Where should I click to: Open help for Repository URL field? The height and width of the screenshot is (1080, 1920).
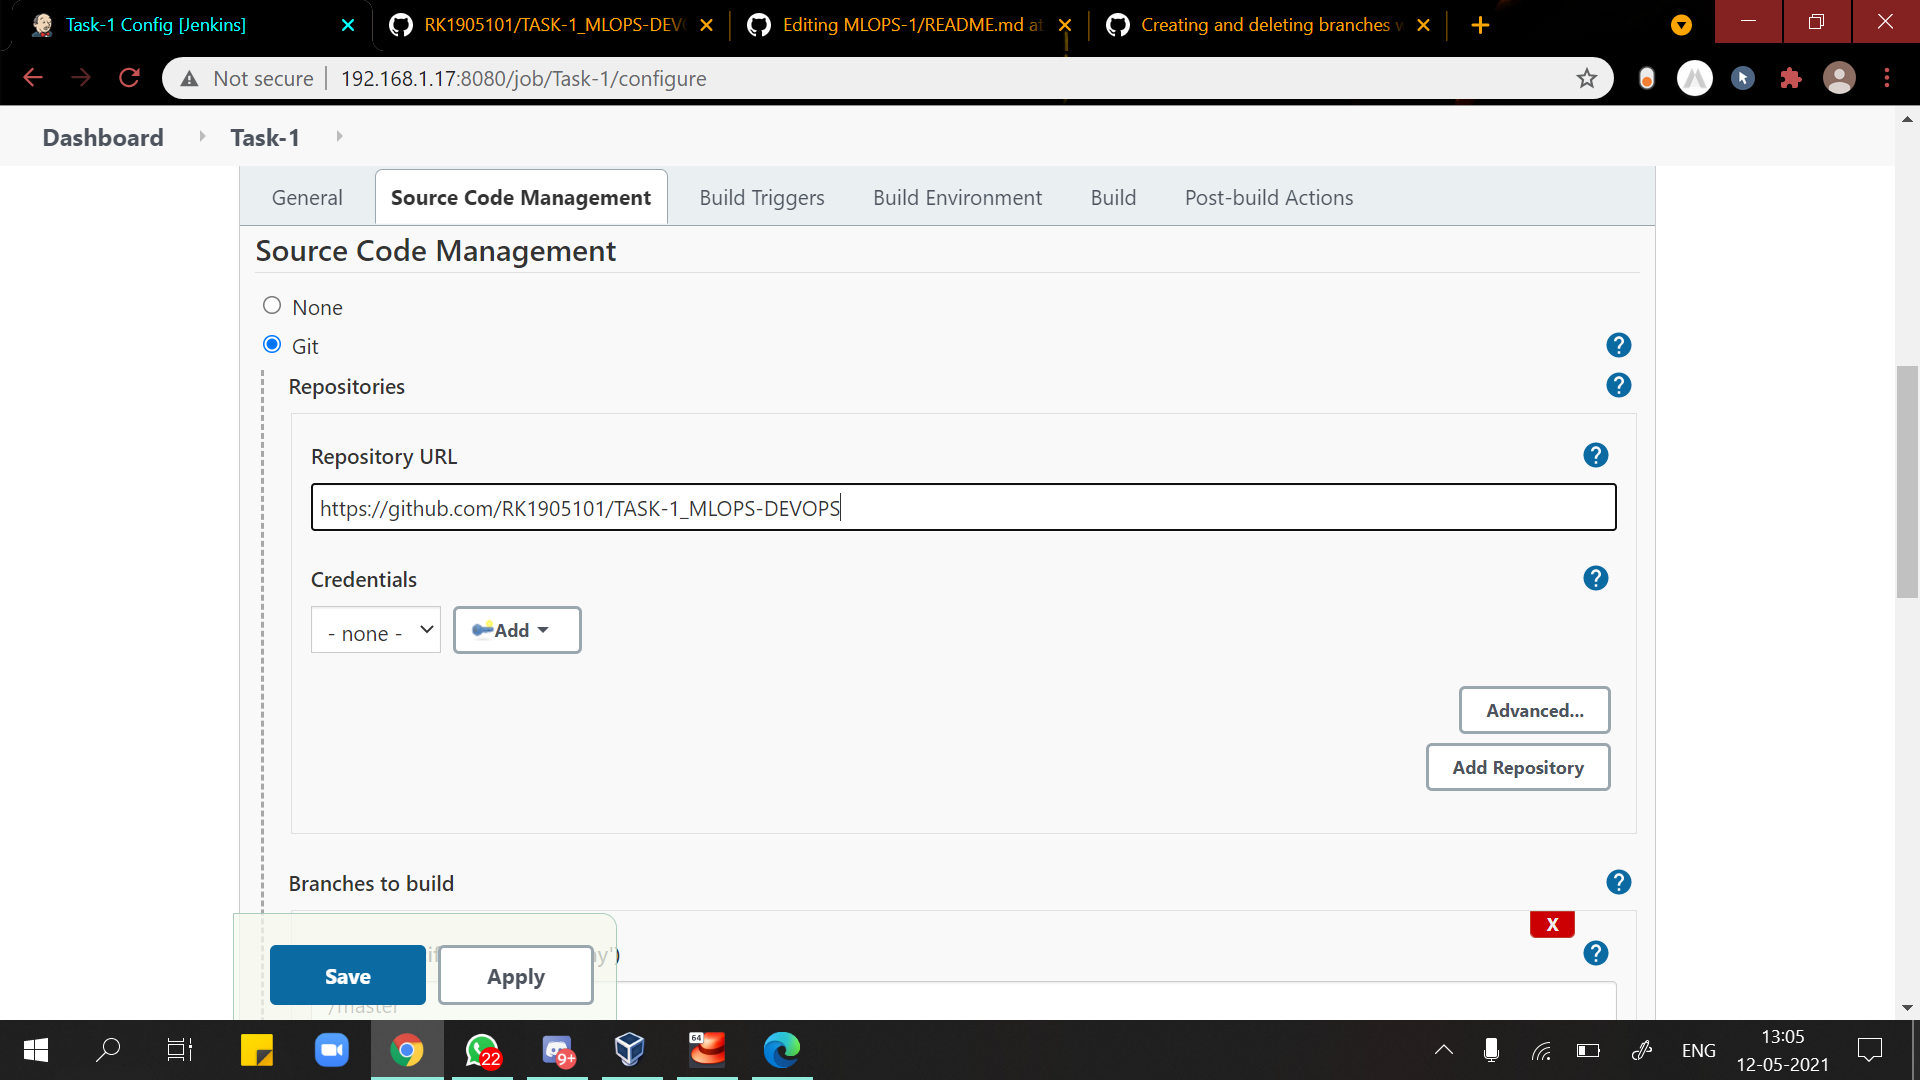click(1595, 455)
